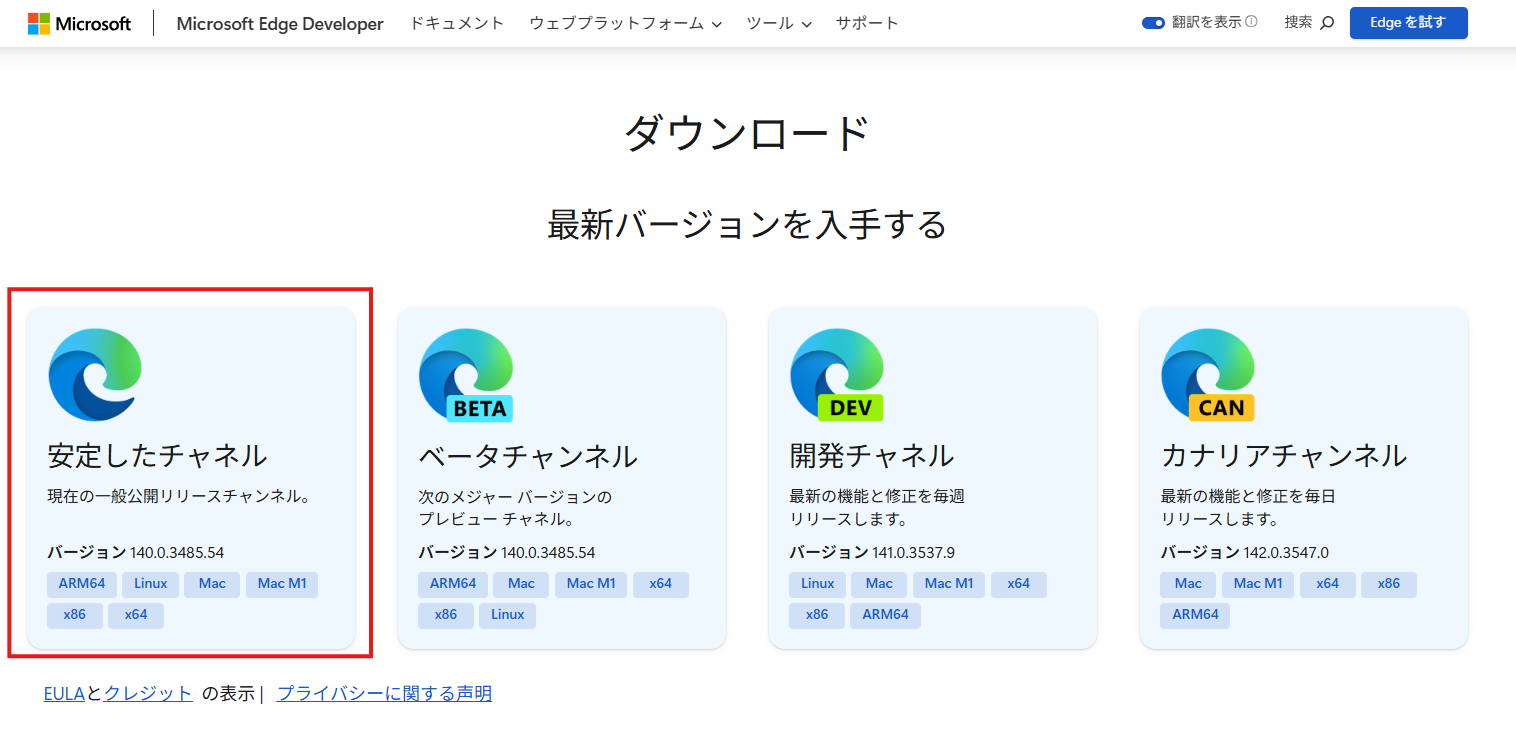
Task: Open the Edge BETA channel icon
Action: tap(466, 374)
